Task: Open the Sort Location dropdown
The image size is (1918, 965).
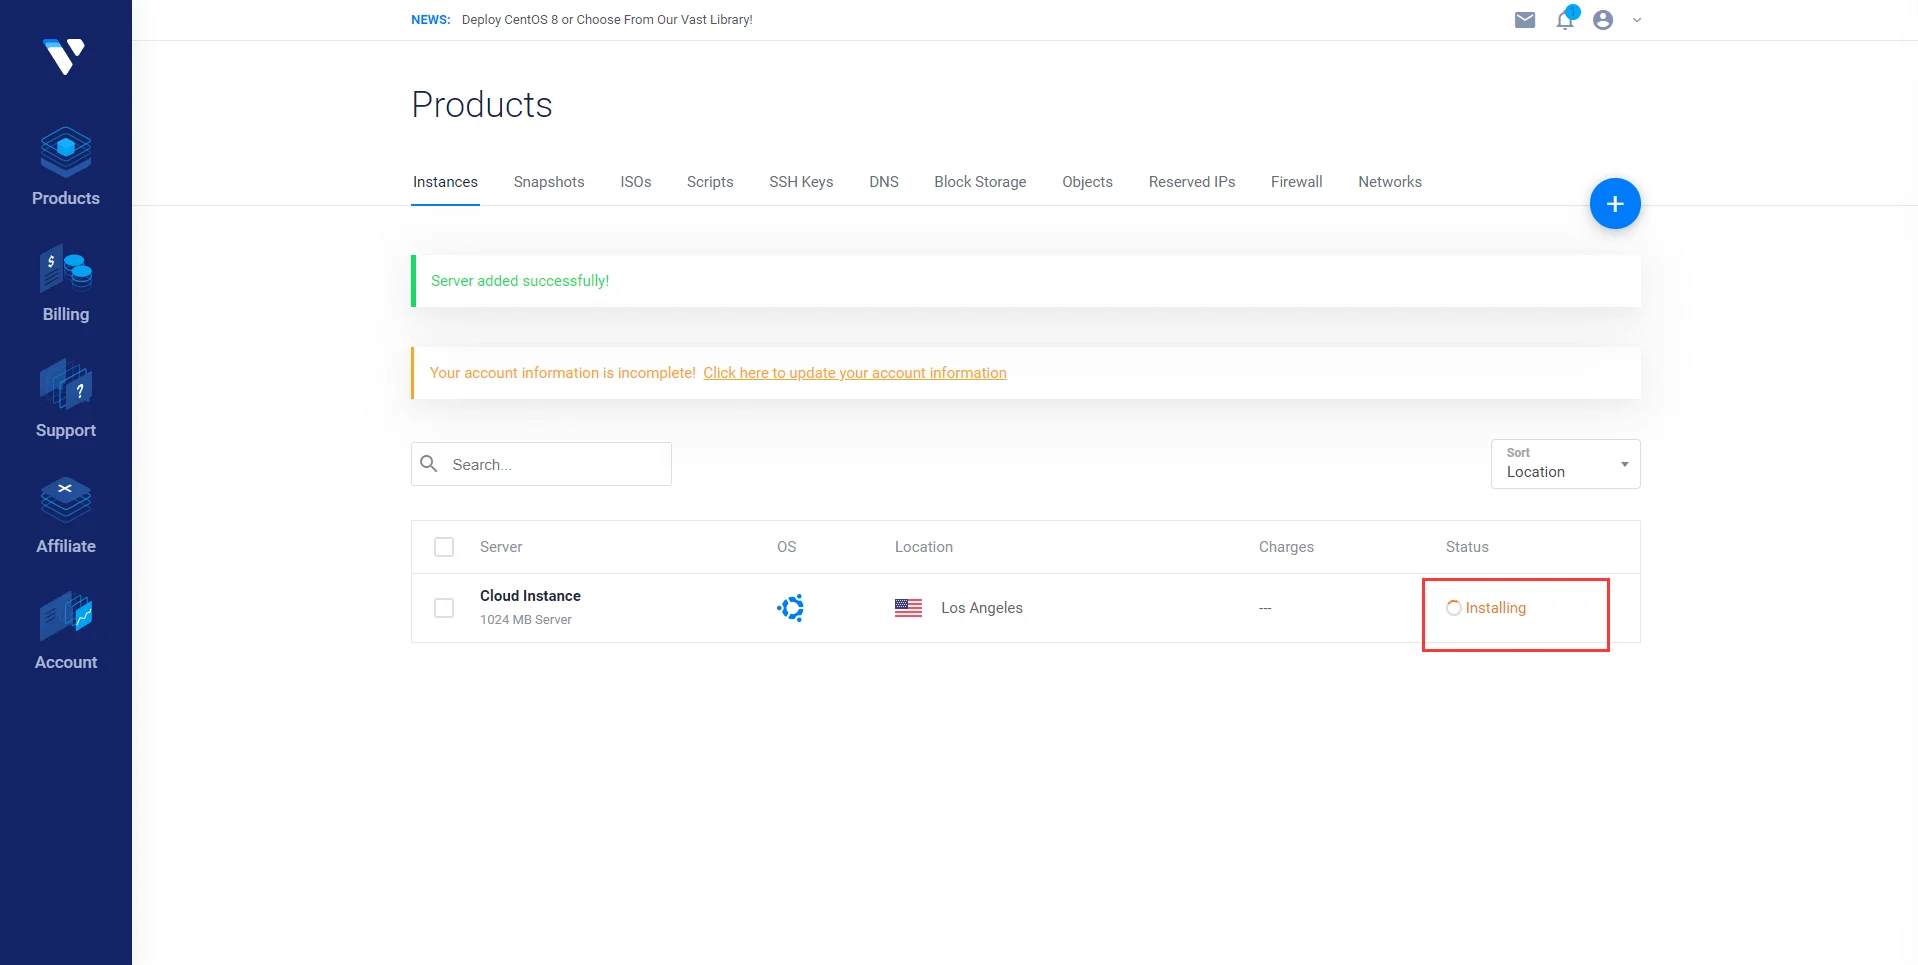Action: coord(1565,464)
